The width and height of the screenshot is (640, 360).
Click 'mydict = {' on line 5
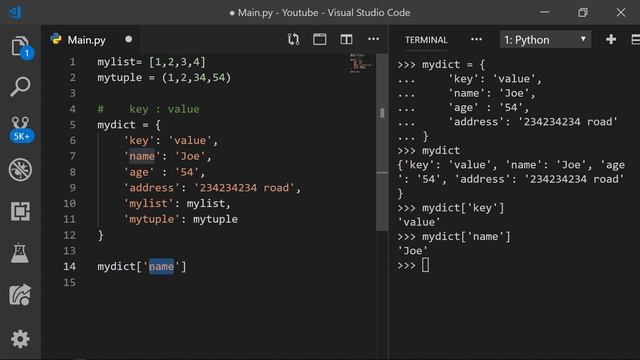pos(129,125)
